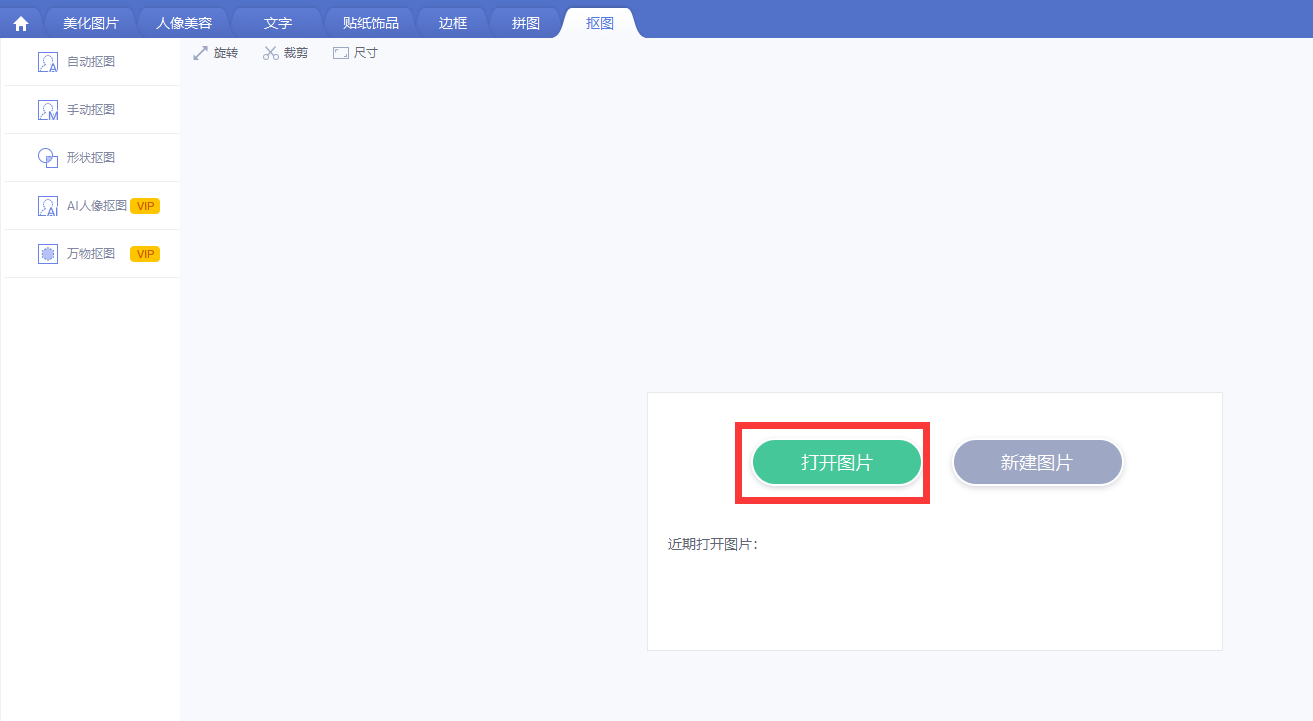Click the Home icon in the tab bar
This screenshot has height=721, width=1313.
(x=21, y=23)
